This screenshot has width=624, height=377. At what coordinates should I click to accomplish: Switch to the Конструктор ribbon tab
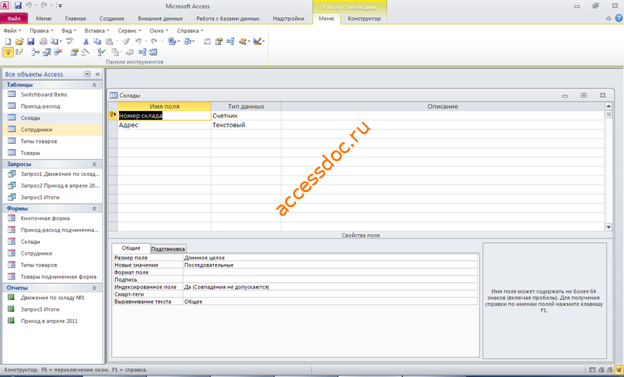coord(364,19)
